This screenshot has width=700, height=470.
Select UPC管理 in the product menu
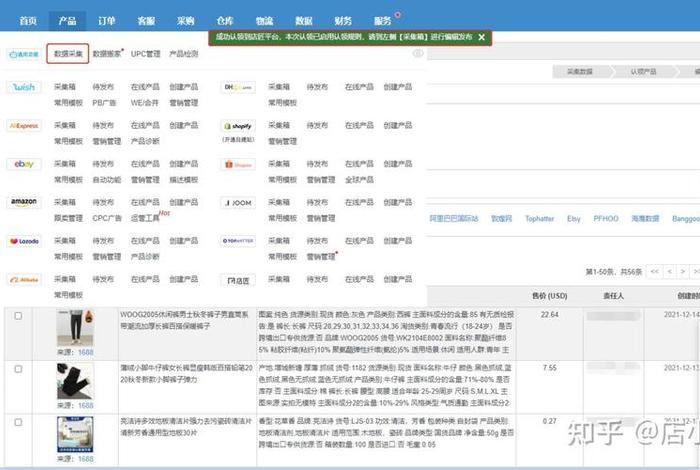tap(146, 54)
